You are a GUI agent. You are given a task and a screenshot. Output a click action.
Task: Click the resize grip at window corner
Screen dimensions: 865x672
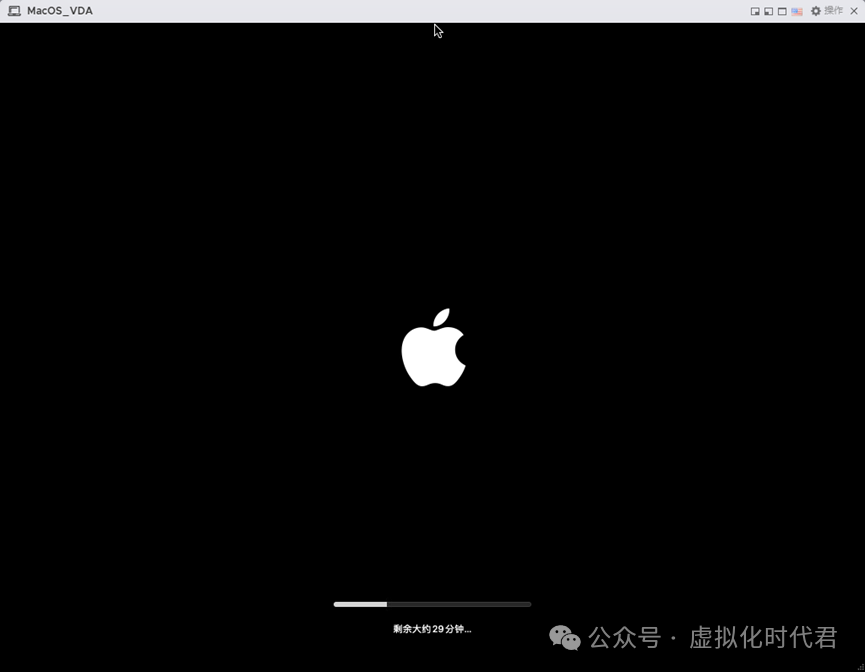click(861, 668)
